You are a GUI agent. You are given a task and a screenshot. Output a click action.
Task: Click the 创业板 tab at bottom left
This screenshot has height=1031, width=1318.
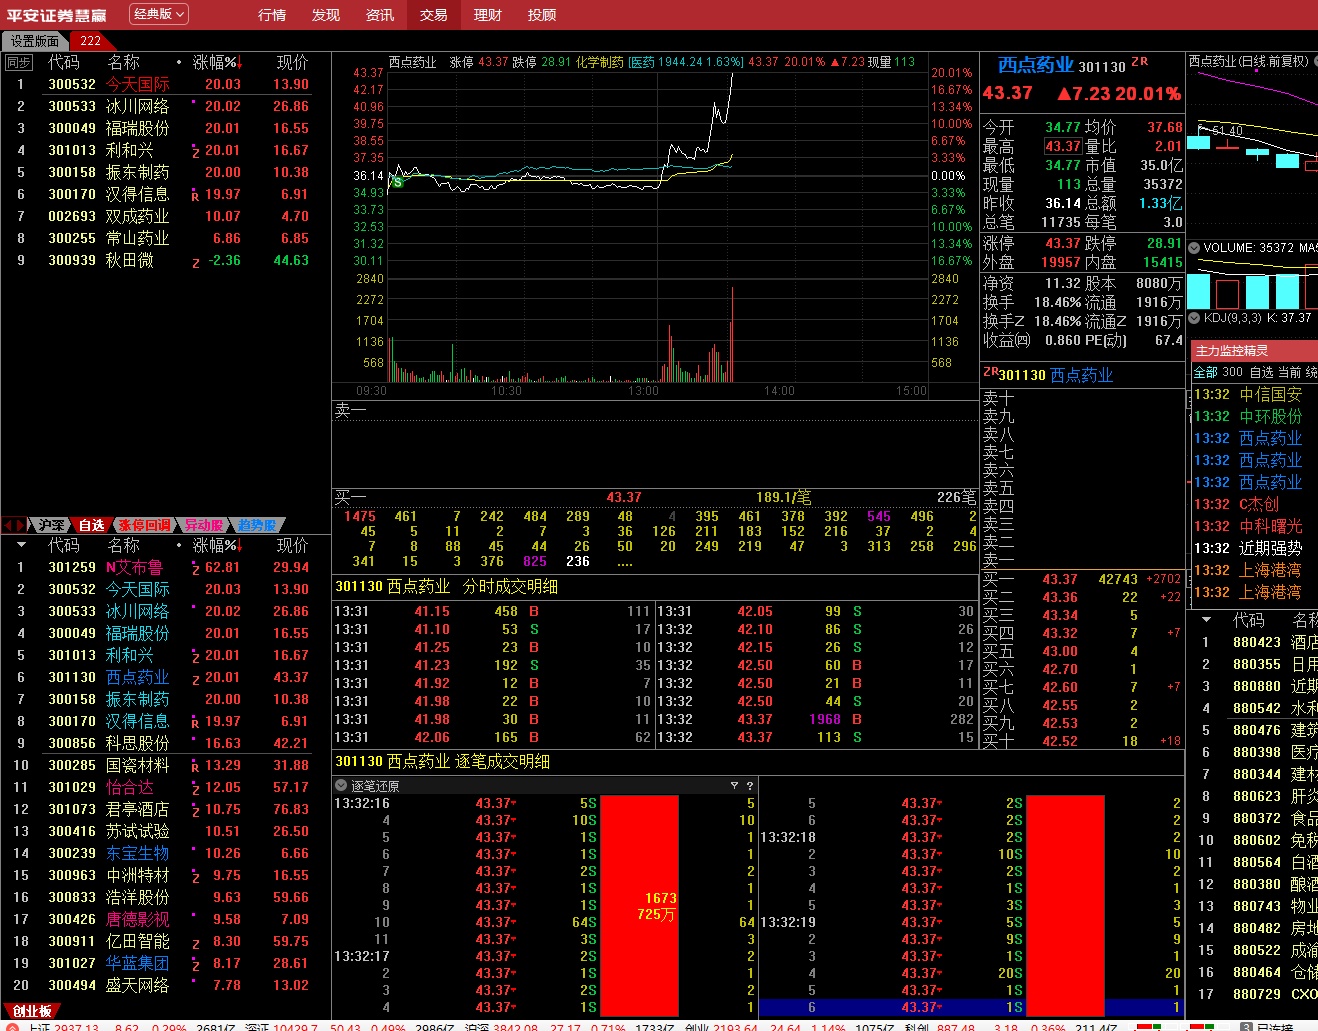pyautogui.click(x=31, y=1011)
